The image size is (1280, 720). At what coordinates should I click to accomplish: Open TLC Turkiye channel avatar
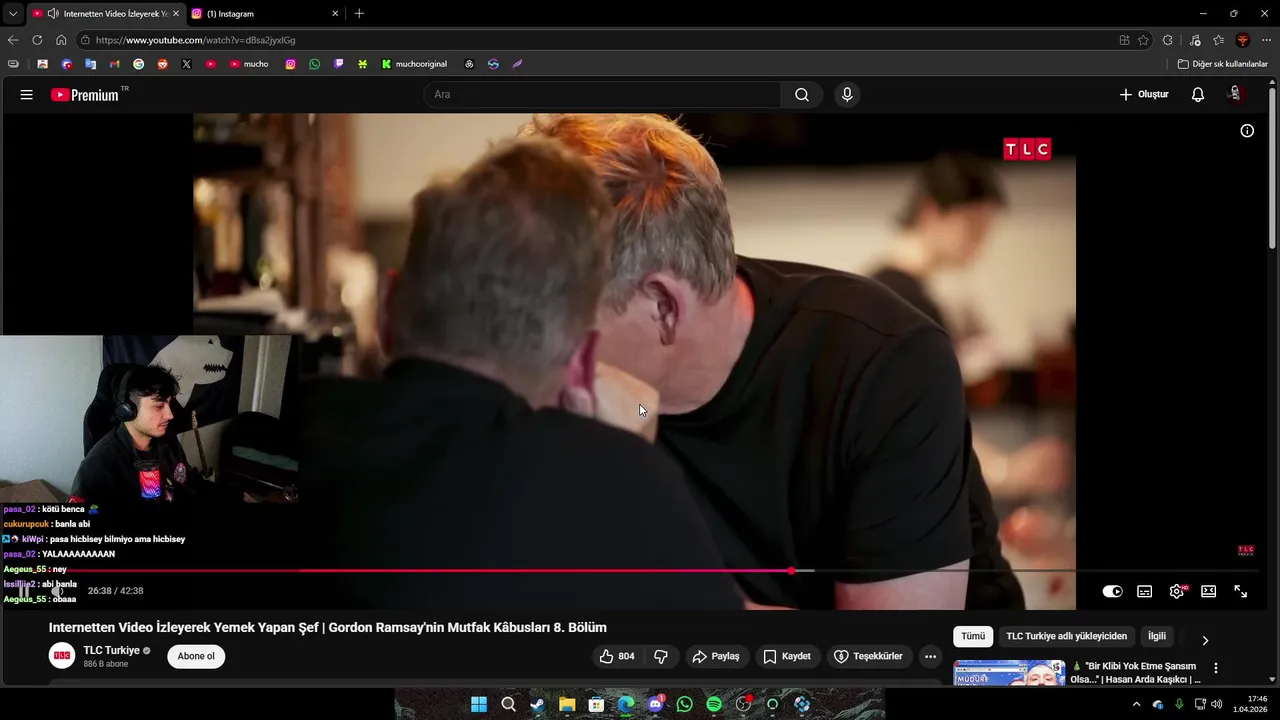coord(62,656)
